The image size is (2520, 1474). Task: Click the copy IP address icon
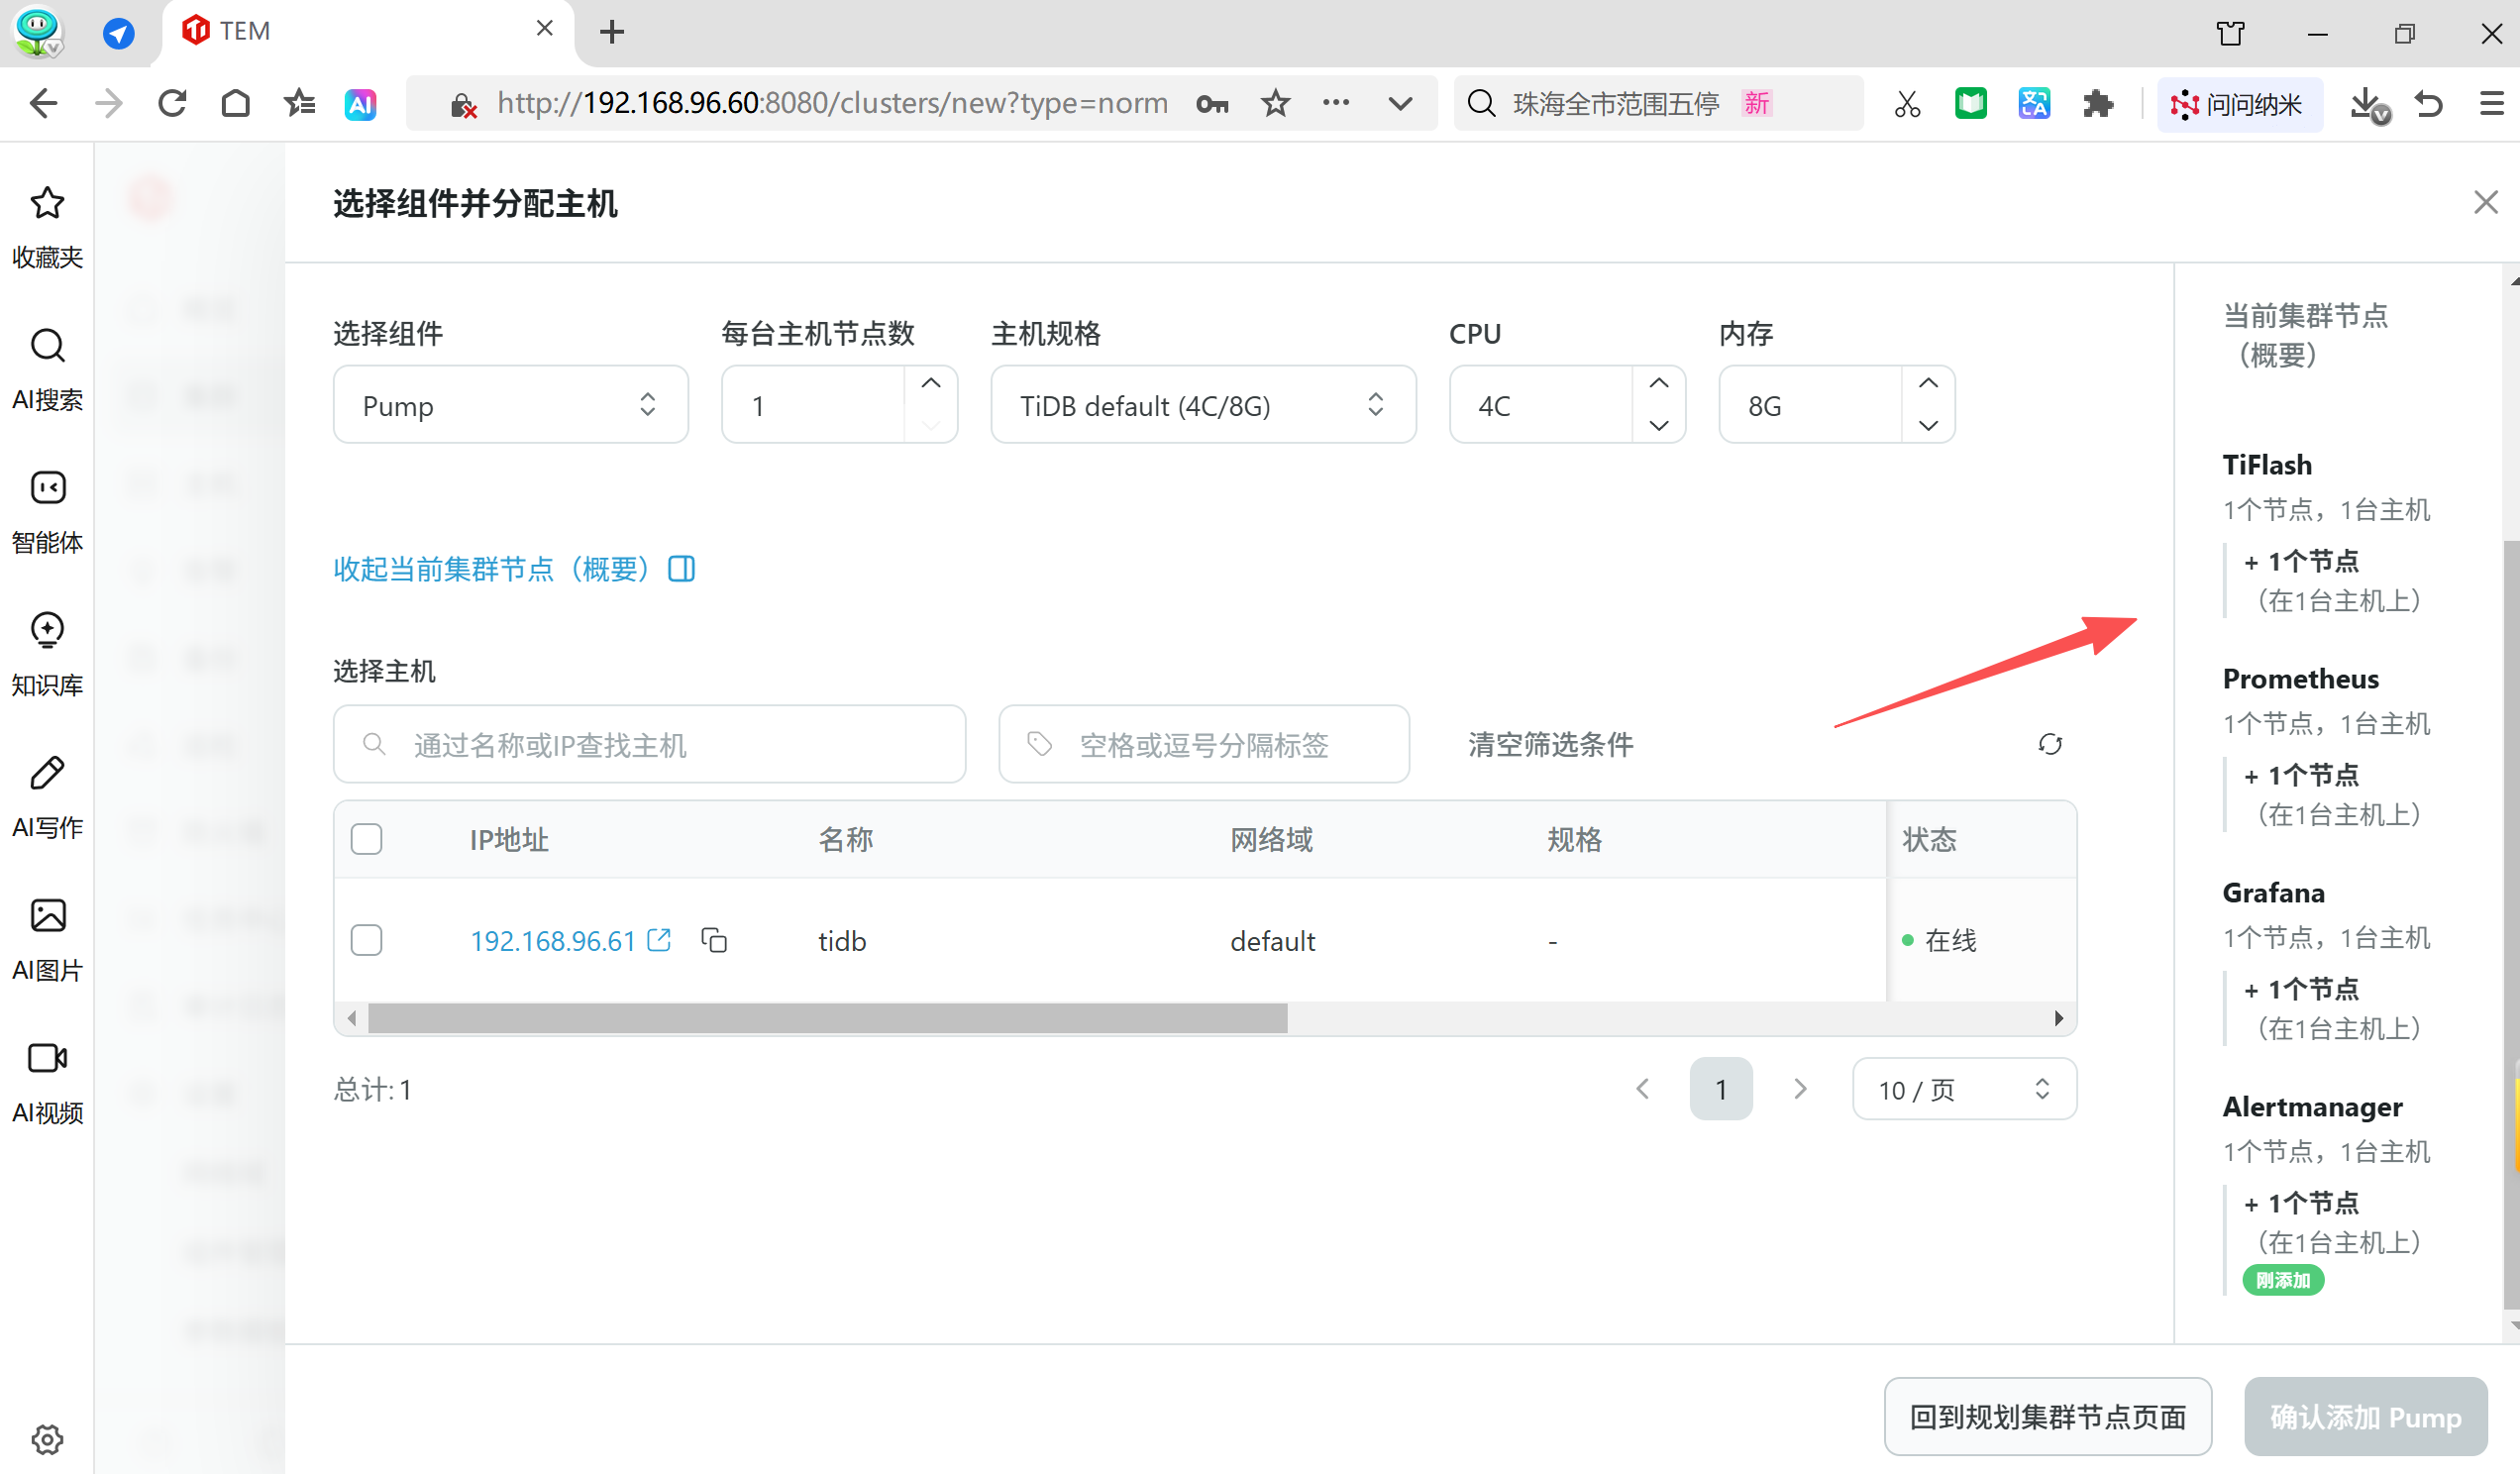714,940
